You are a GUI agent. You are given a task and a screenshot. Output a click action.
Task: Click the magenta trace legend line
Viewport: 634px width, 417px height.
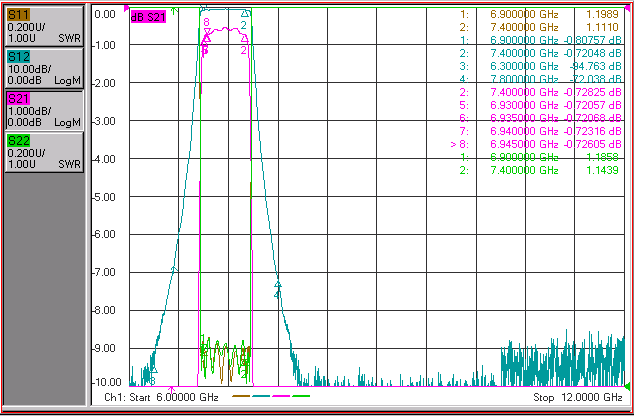pos(281,396)
